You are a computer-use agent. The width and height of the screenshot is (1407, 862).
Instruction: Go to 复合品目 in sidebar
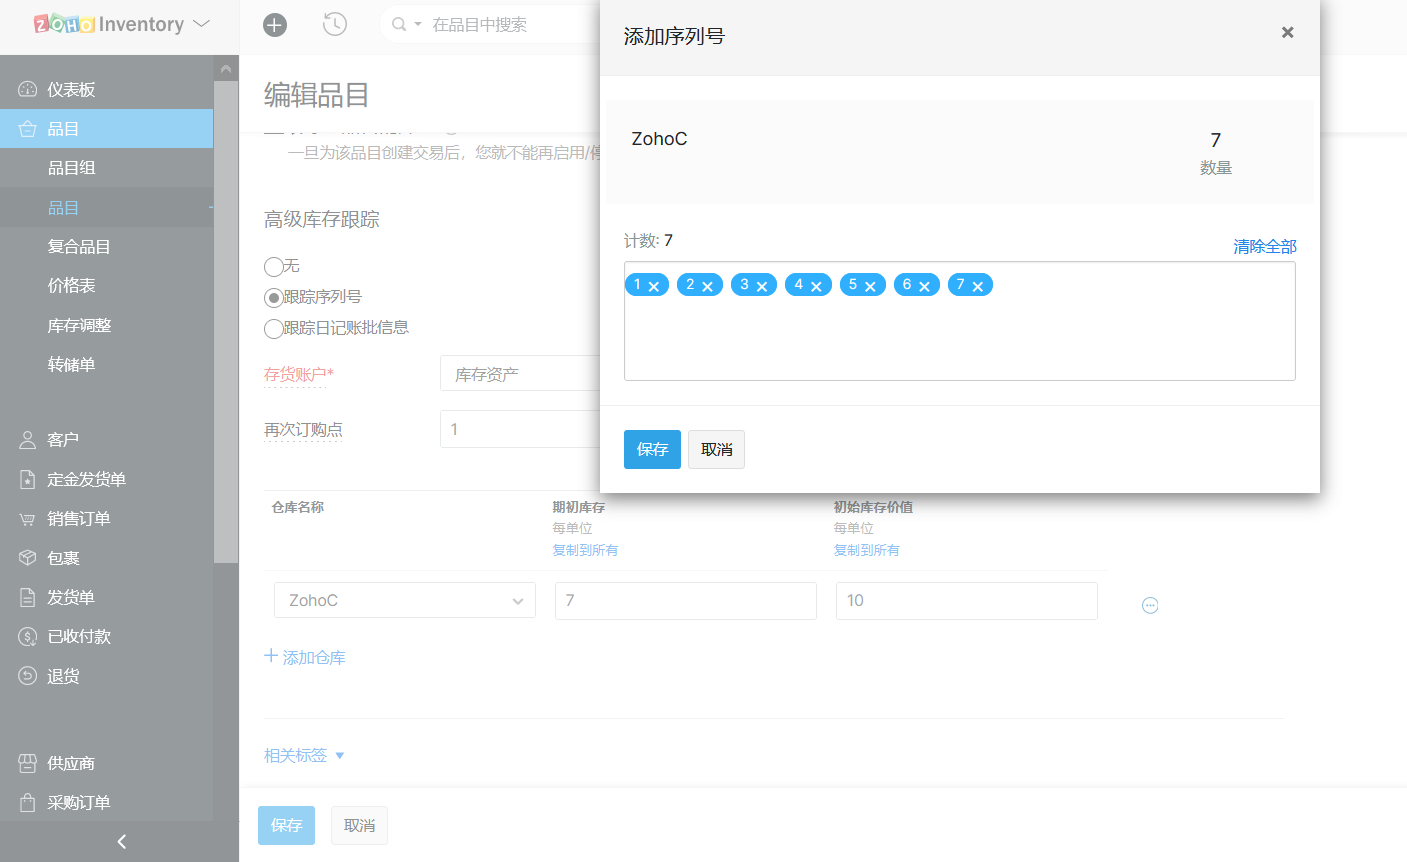(79, 247)
